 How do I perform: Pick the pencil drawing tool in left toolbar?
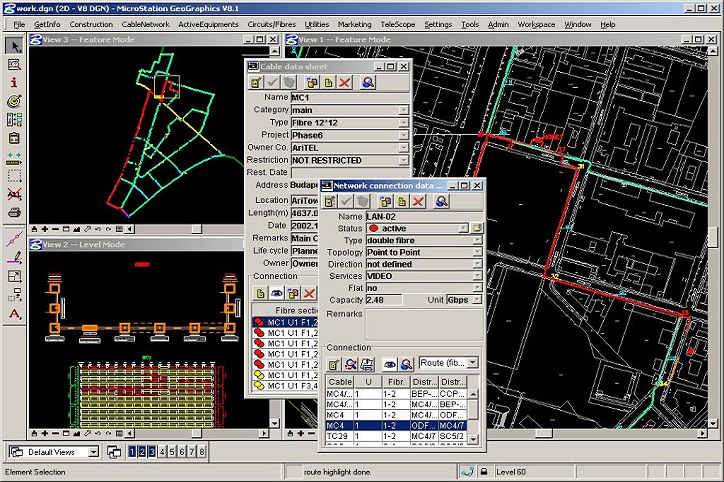coord(14,258)
